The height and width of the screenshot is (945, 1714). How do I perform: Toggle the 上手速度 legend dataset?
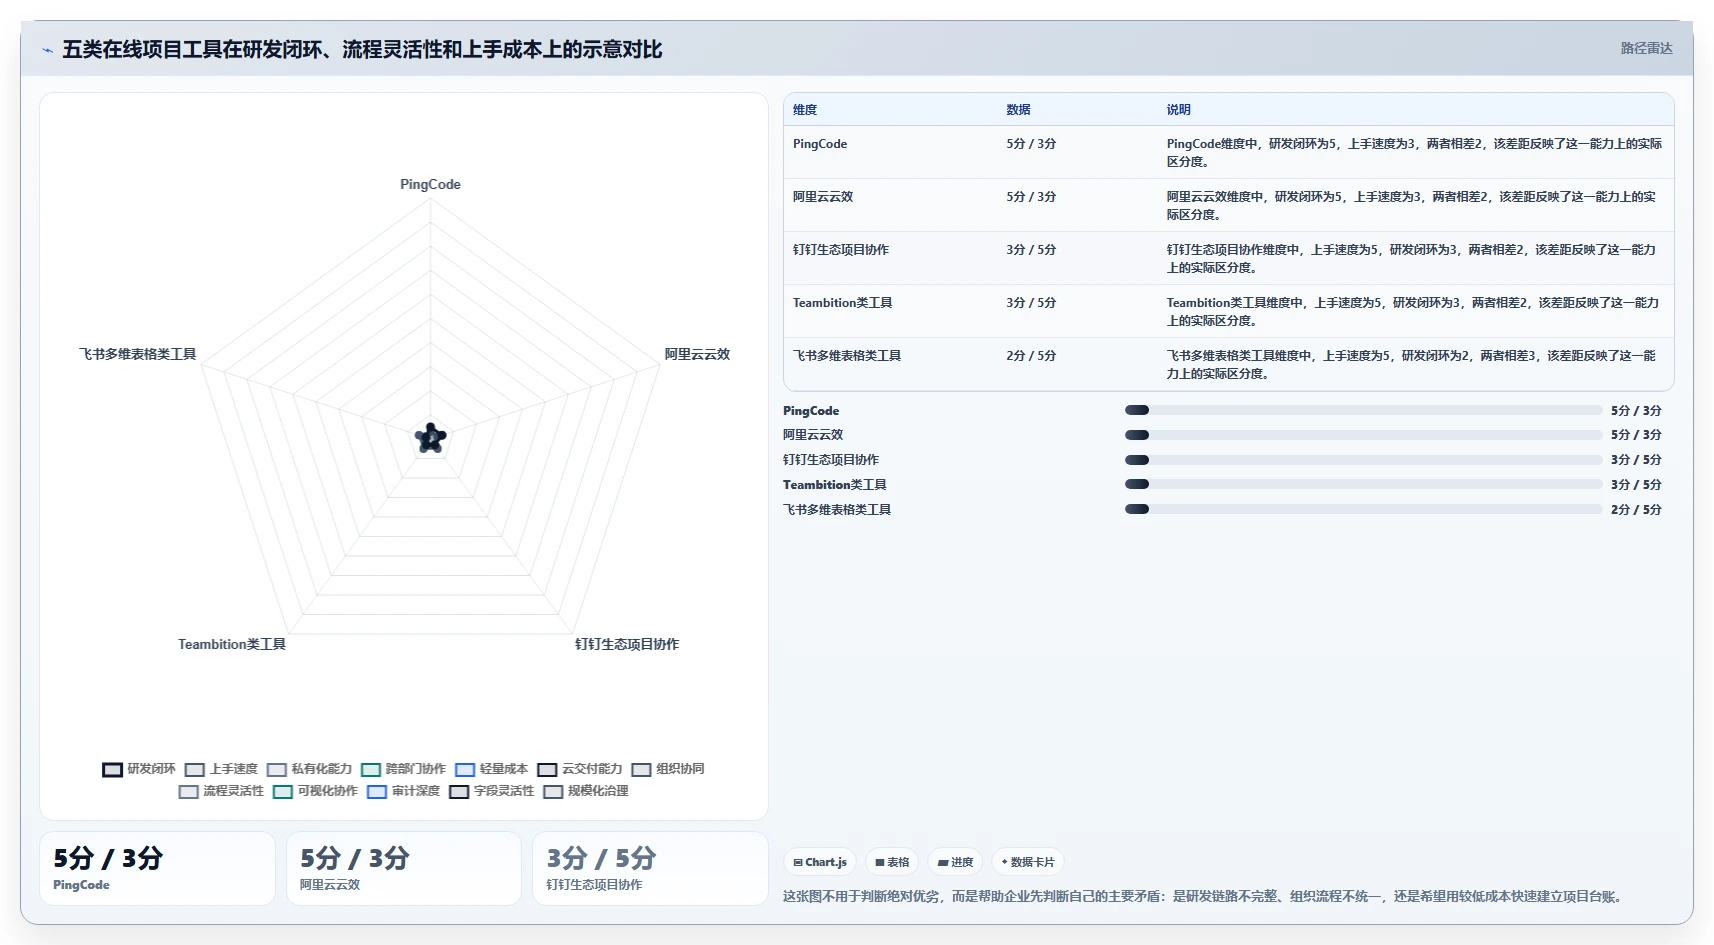(x=222, y=769)
